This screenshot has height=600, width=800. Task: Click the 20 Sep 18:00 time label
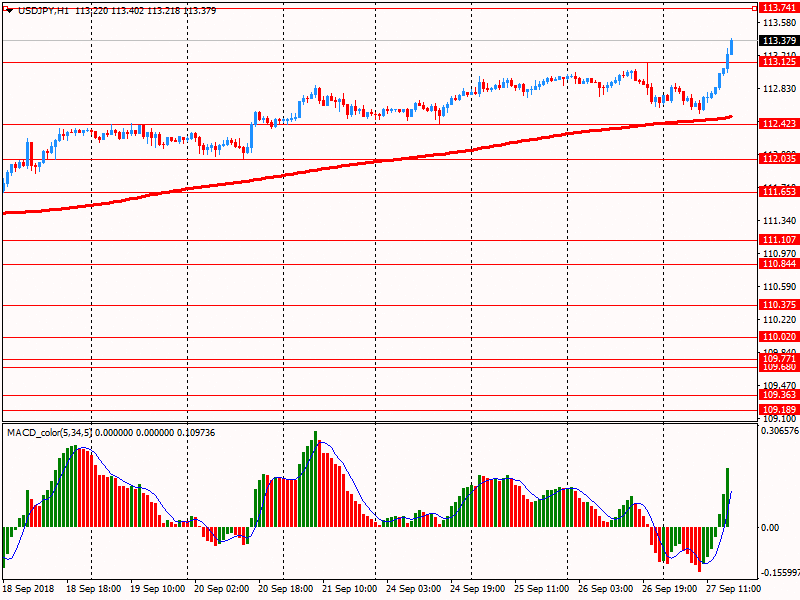point(286,589)
